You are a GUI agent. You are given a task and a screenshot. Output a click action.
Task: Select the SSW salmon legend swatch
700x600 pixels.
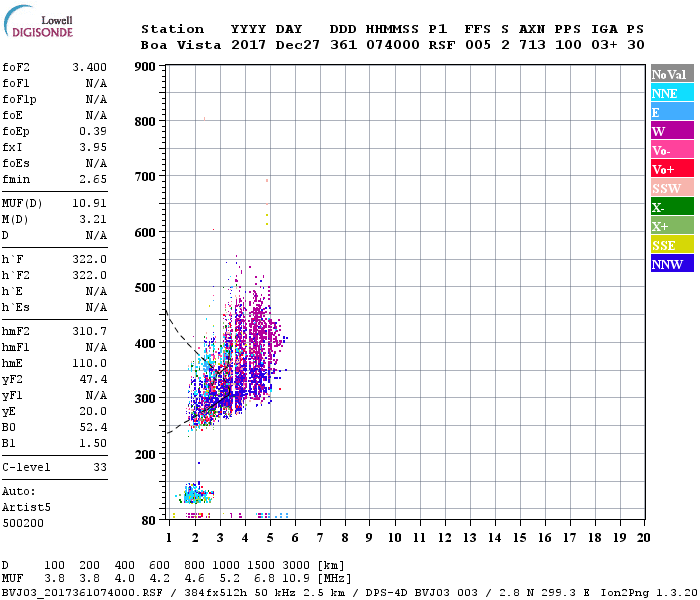point(672,188)
